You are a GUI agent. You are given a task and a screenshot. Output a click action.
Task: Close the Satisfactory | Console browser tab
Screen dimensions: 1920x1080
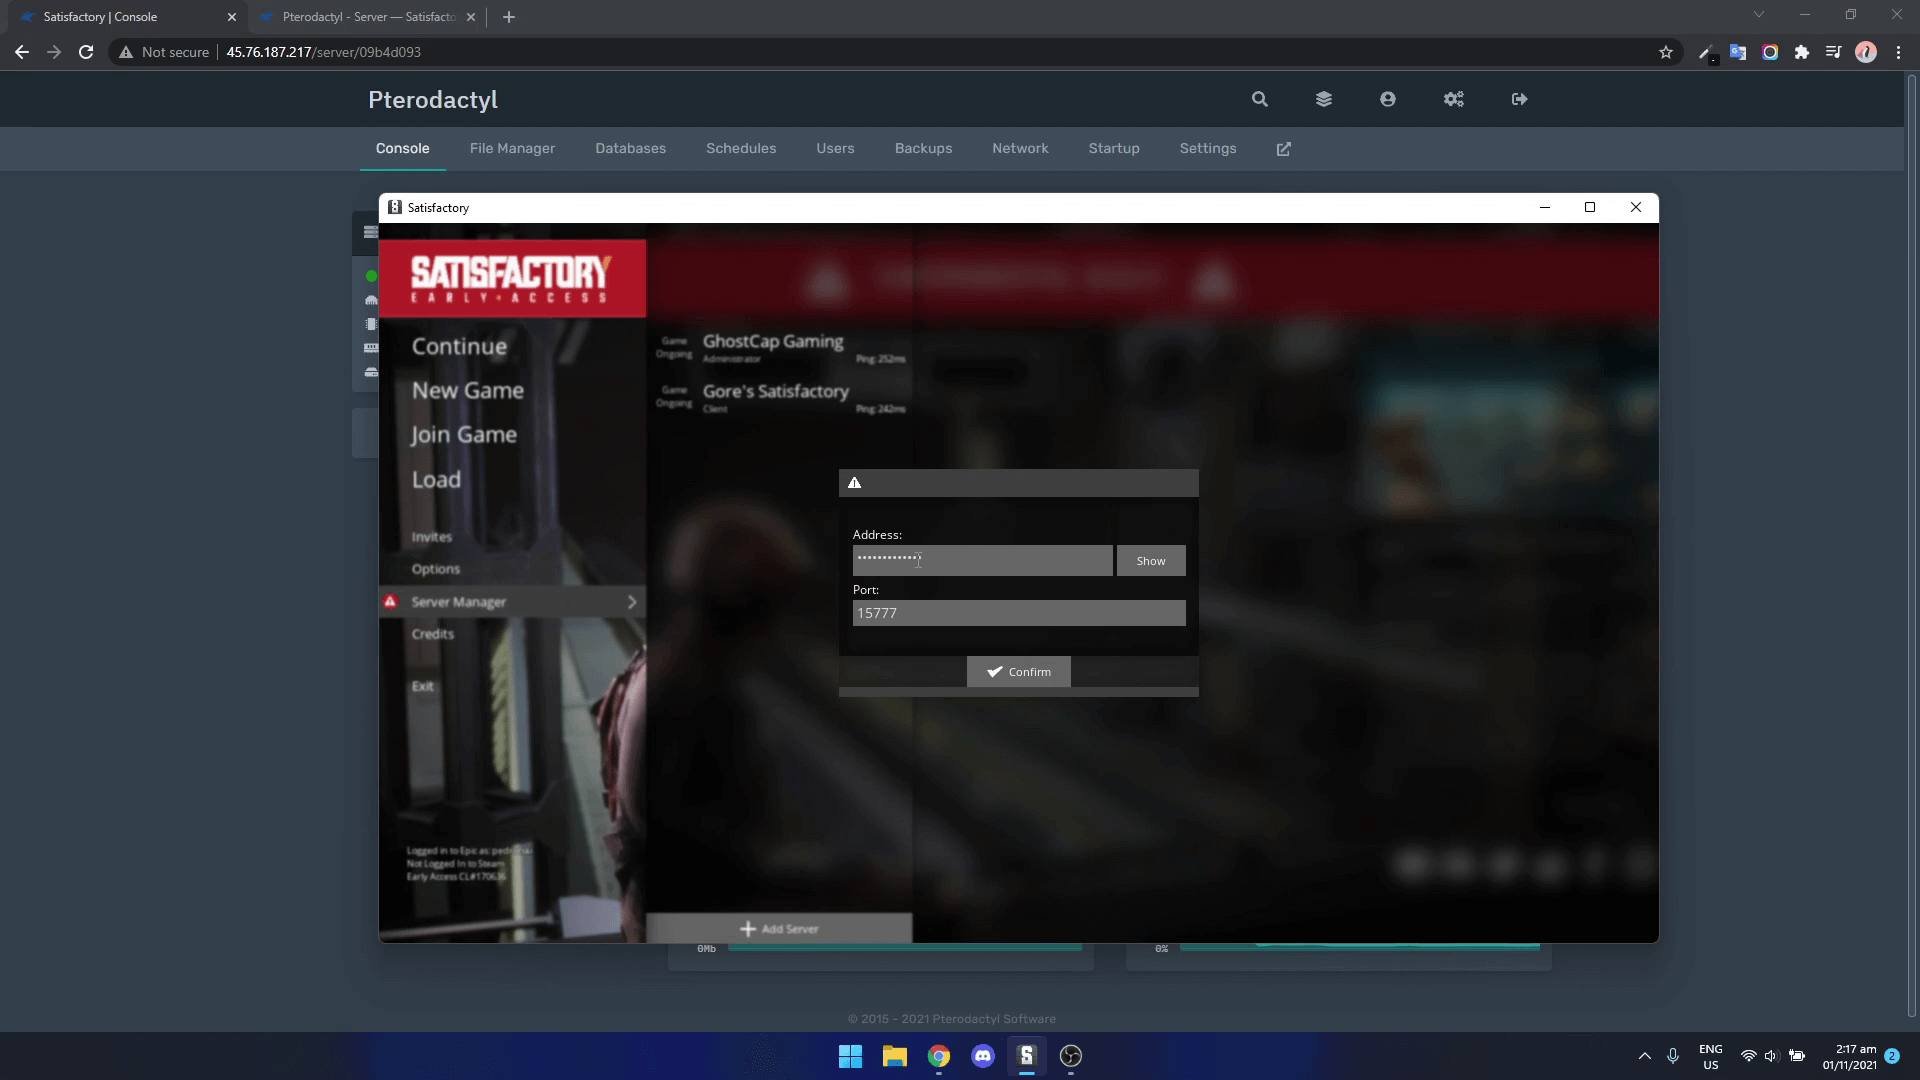point(232,17)
